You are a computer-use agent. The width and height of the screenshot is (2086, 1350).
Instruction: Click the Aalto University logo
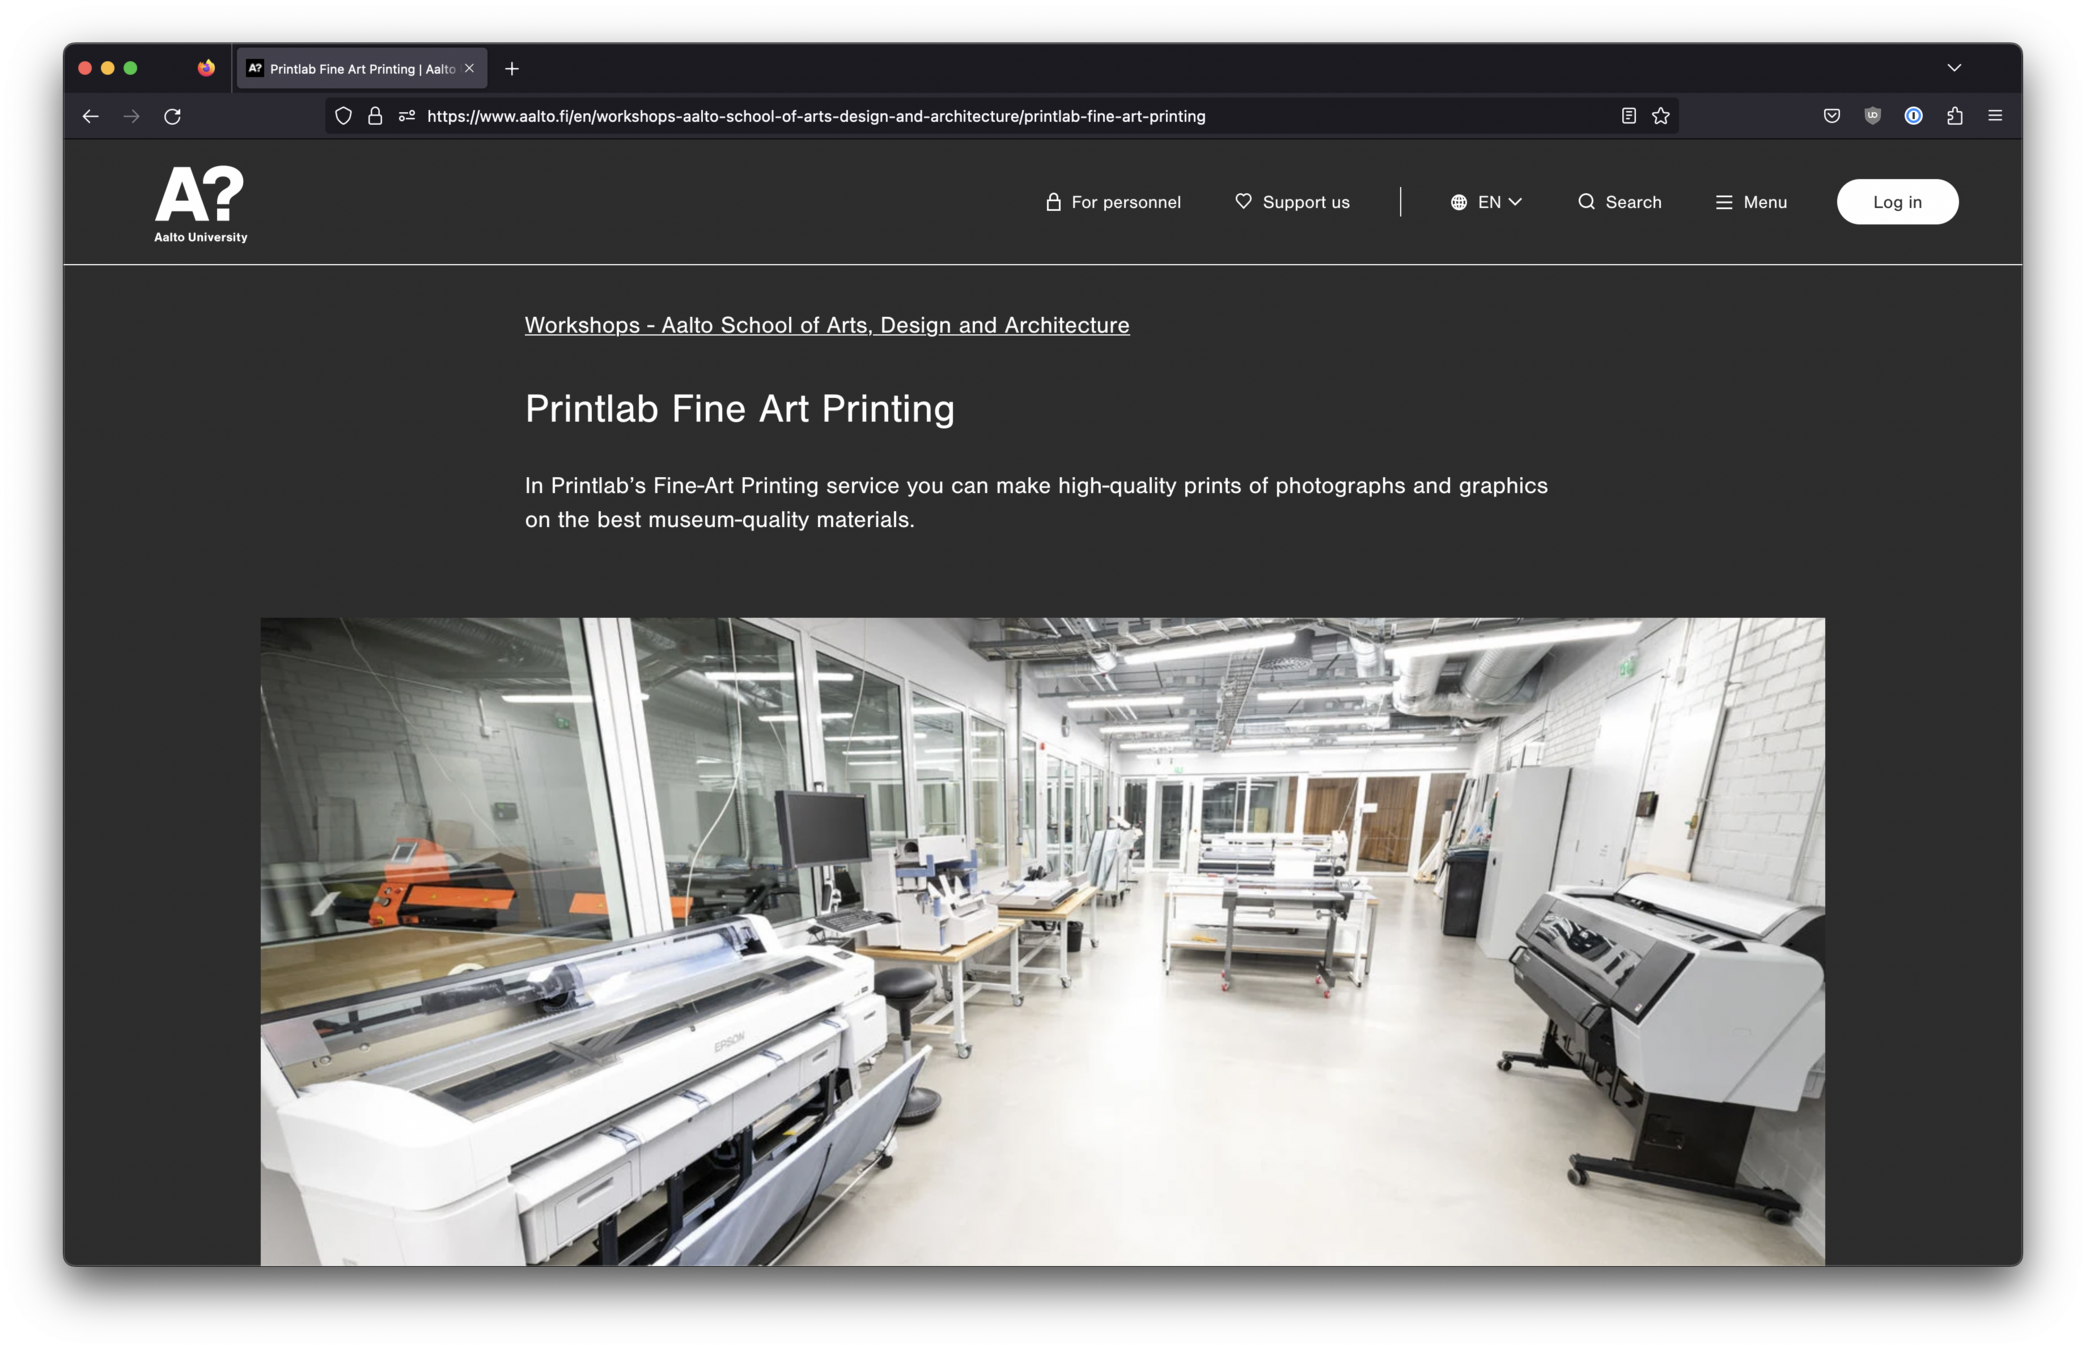(200, 203)
